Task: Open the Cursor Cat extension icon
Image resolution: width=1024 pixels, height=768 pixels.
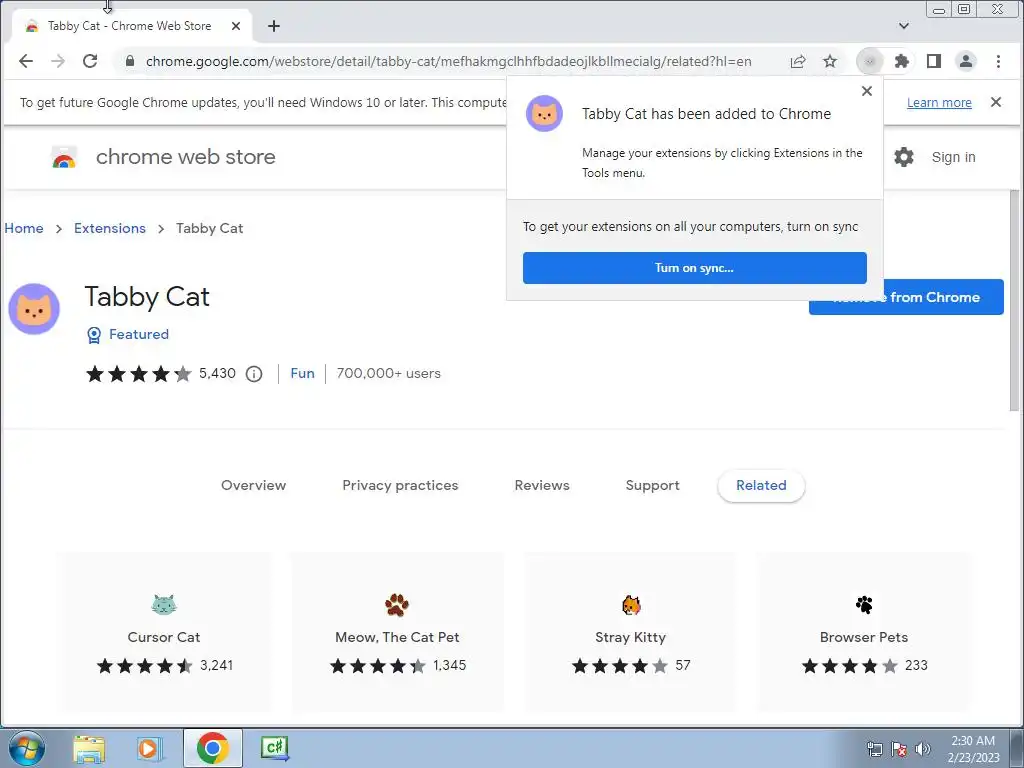Action: (x=164, y=605)
